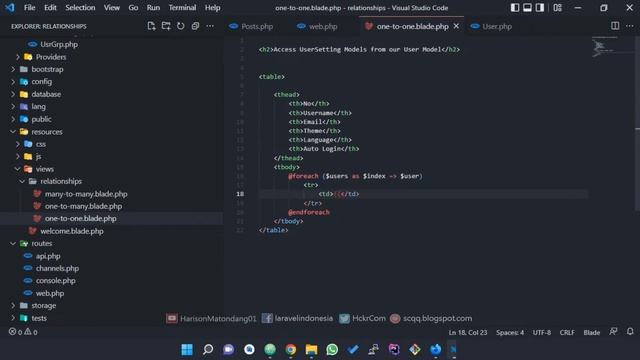Viewport: 640px width, 360px height.
Task: Open api.php in routes
Action: point(48,256)
